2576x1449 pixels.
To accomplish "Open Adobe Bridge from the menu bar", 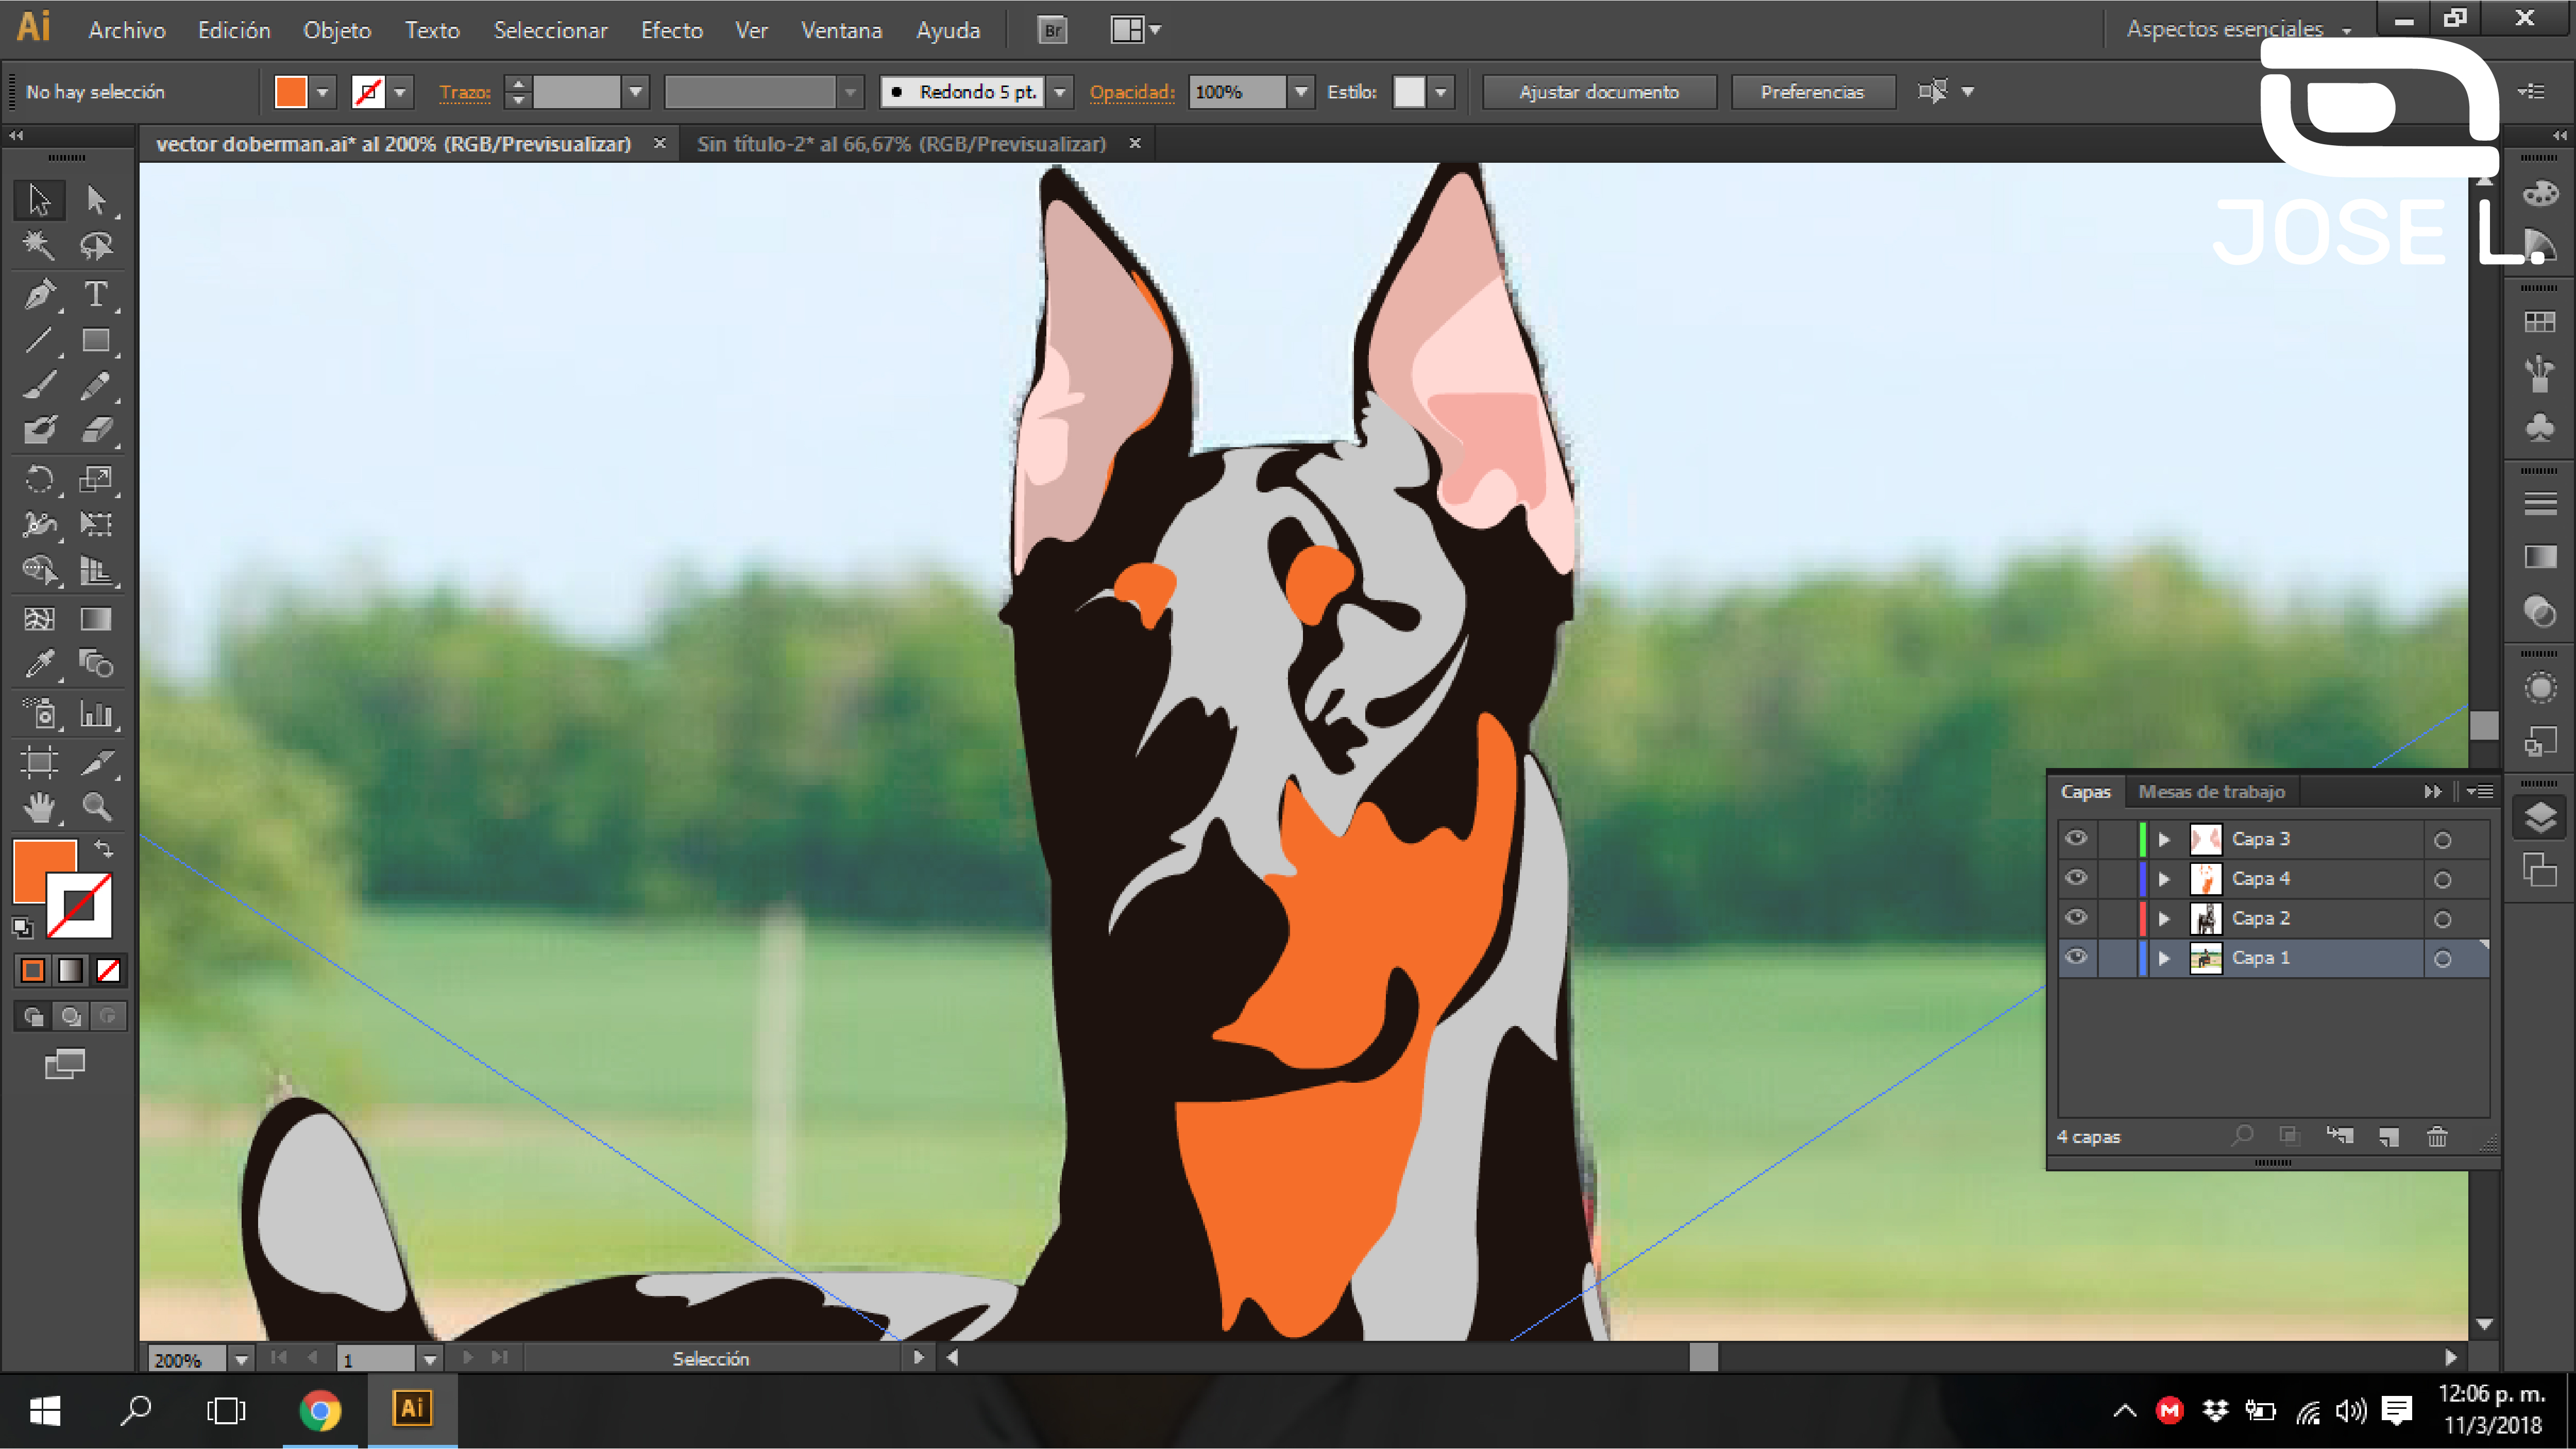I will pyautogui.click(x=1052, y=30).
